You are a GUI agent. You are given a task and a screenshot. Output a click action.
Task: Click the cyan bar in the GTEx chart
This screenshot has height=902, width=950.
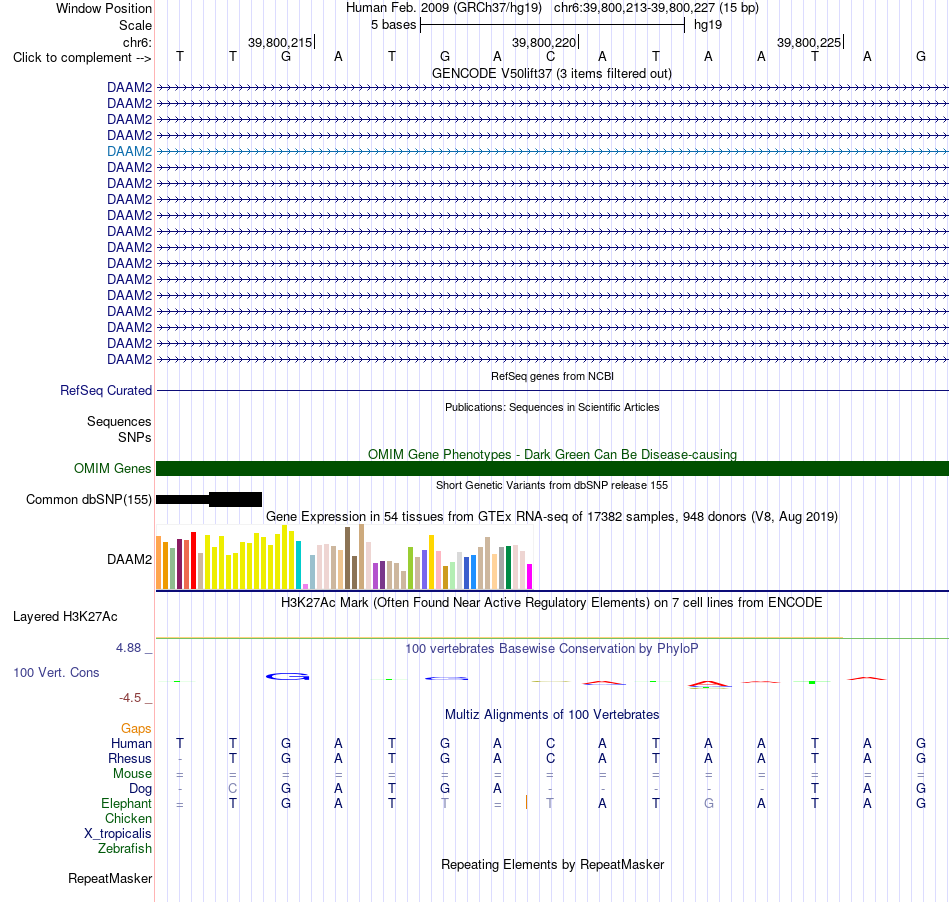coord(298,565)
